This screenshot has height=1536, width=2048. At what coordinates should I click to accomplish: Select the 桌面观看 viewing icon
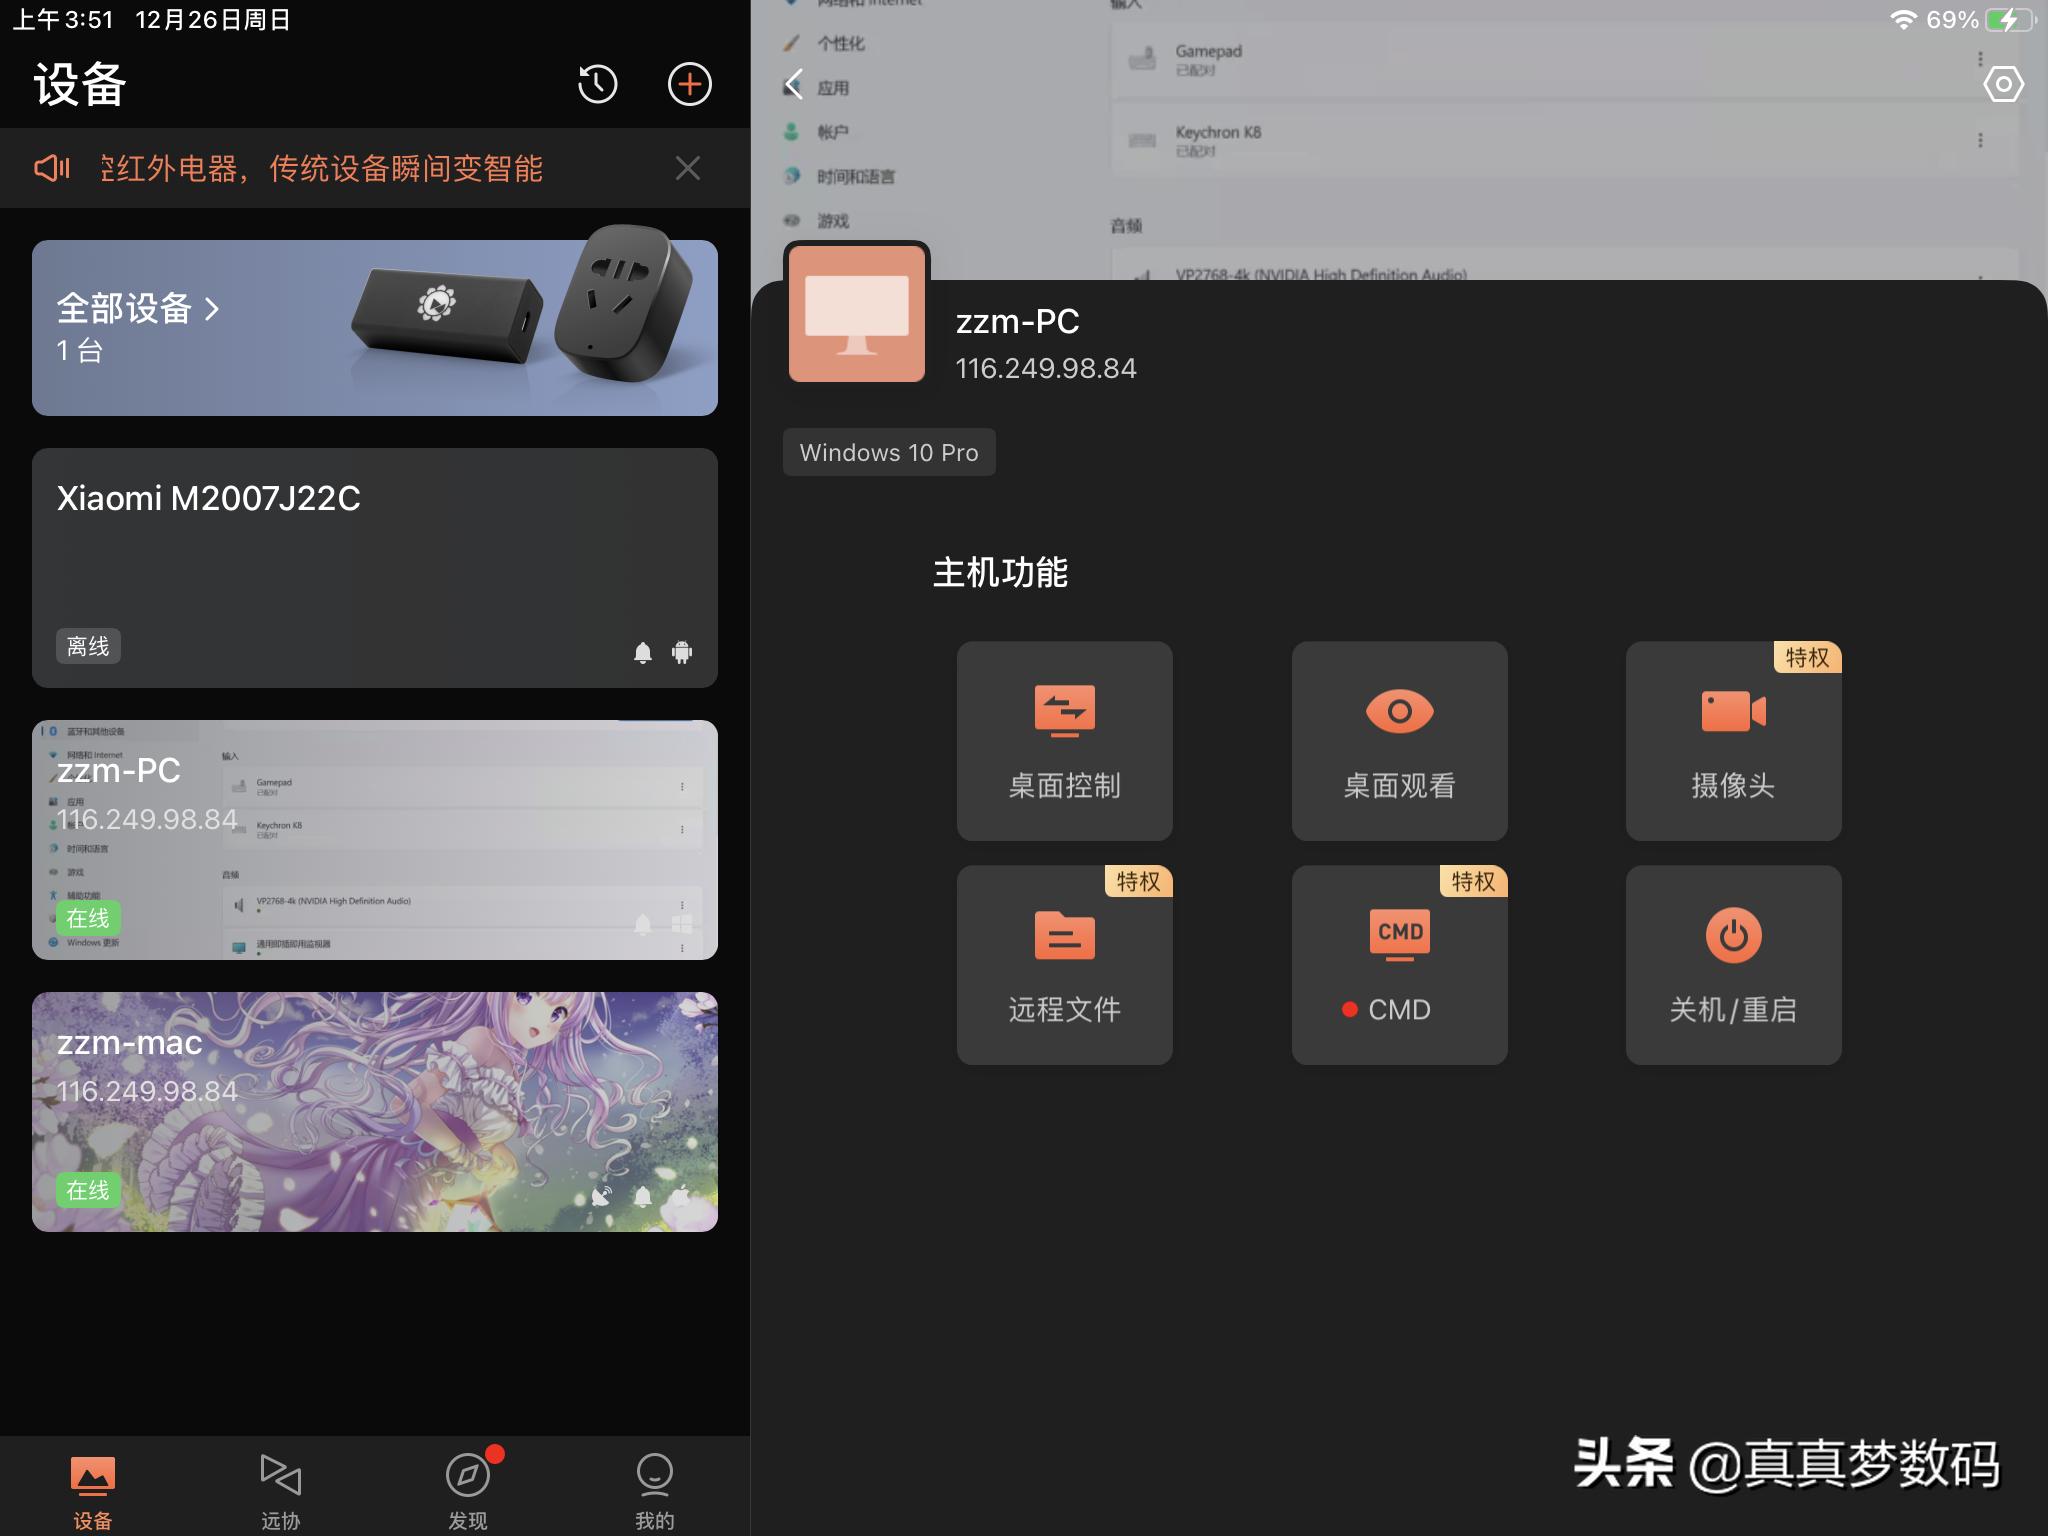(x=1399, y=740)
